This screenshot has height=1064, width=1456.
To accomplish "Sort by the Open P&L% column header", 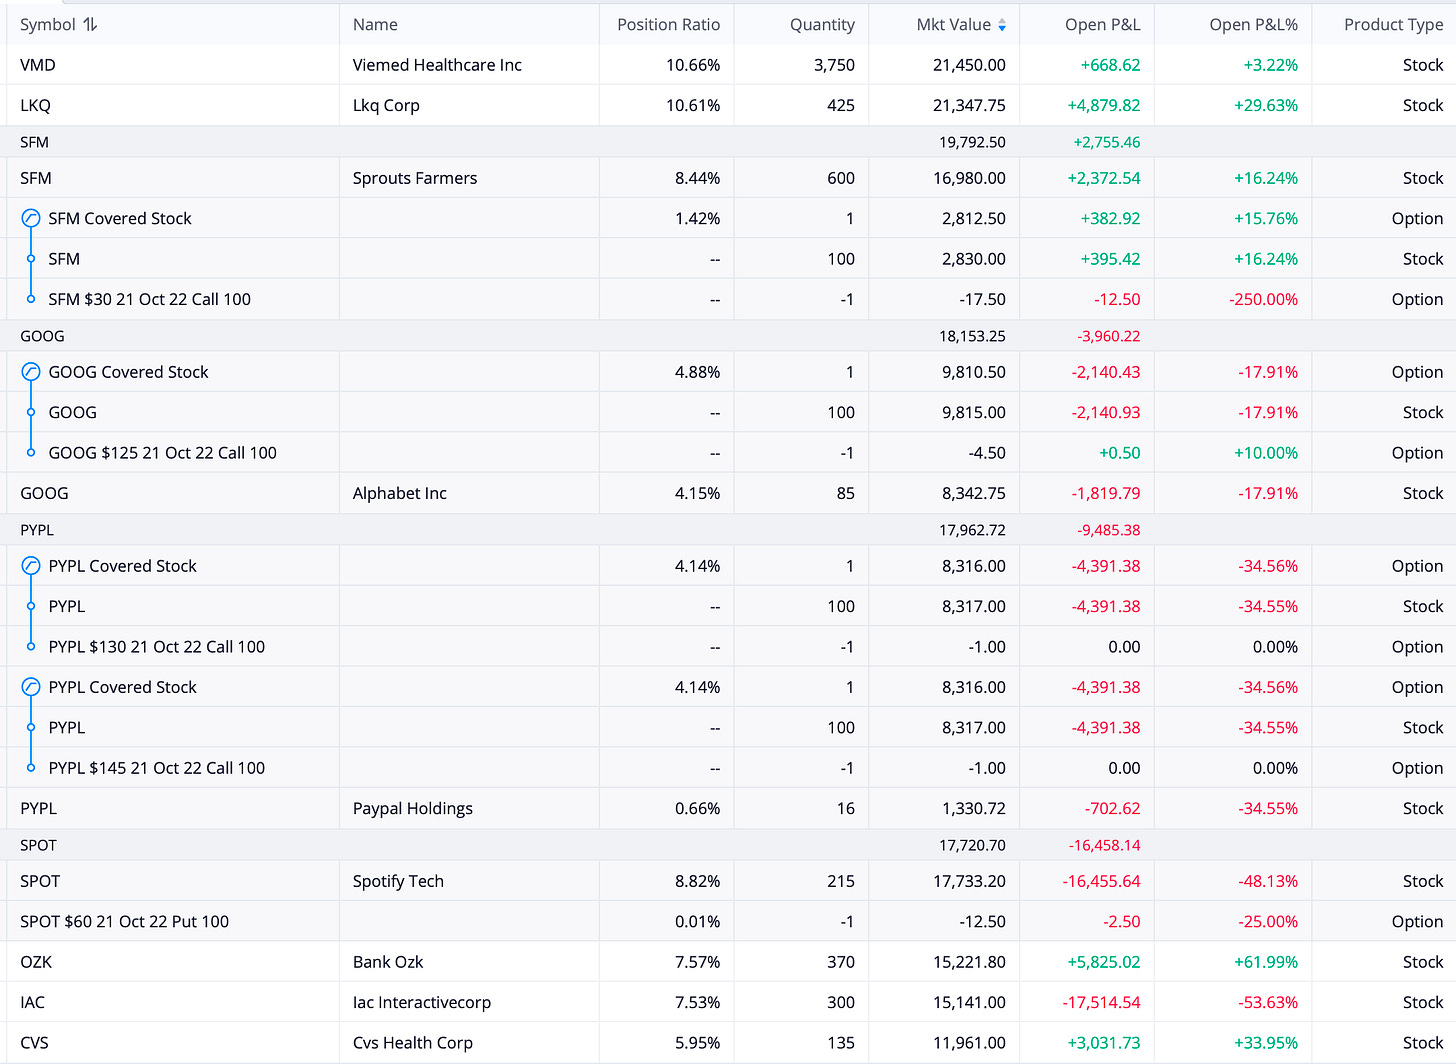I will [1253, 25].
